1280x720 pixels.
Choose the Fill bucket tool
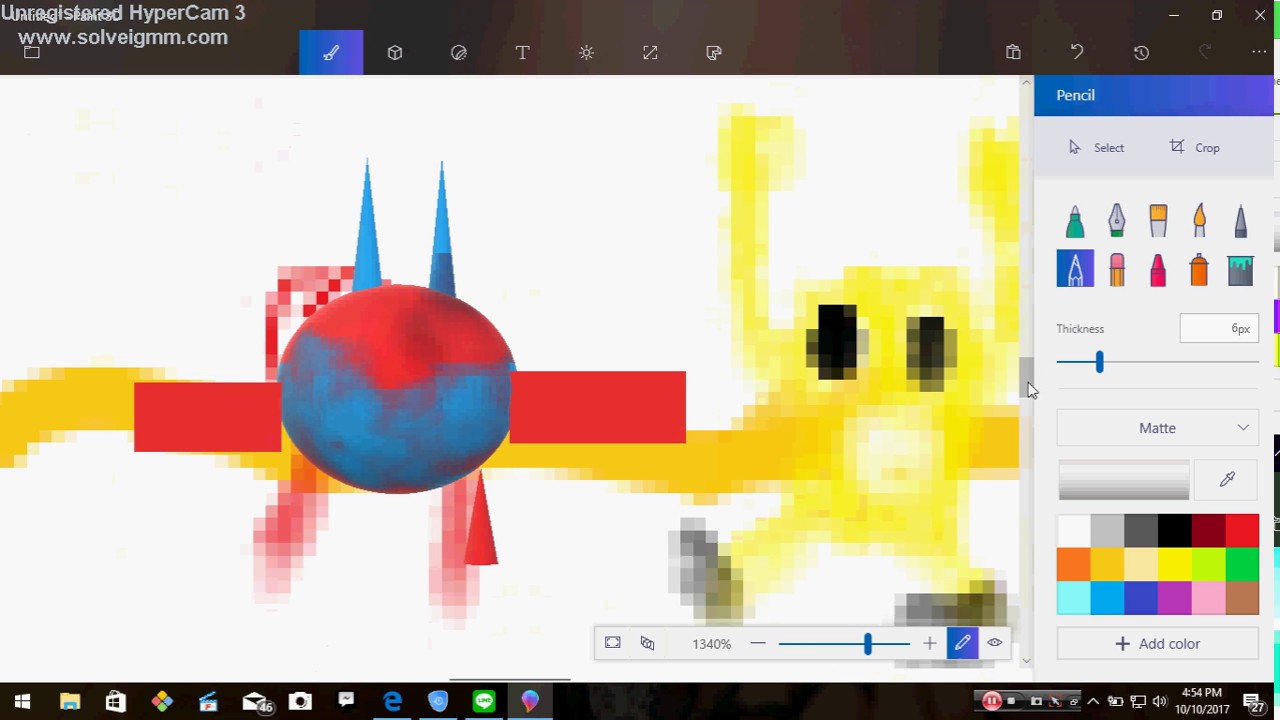(1241, 269)
